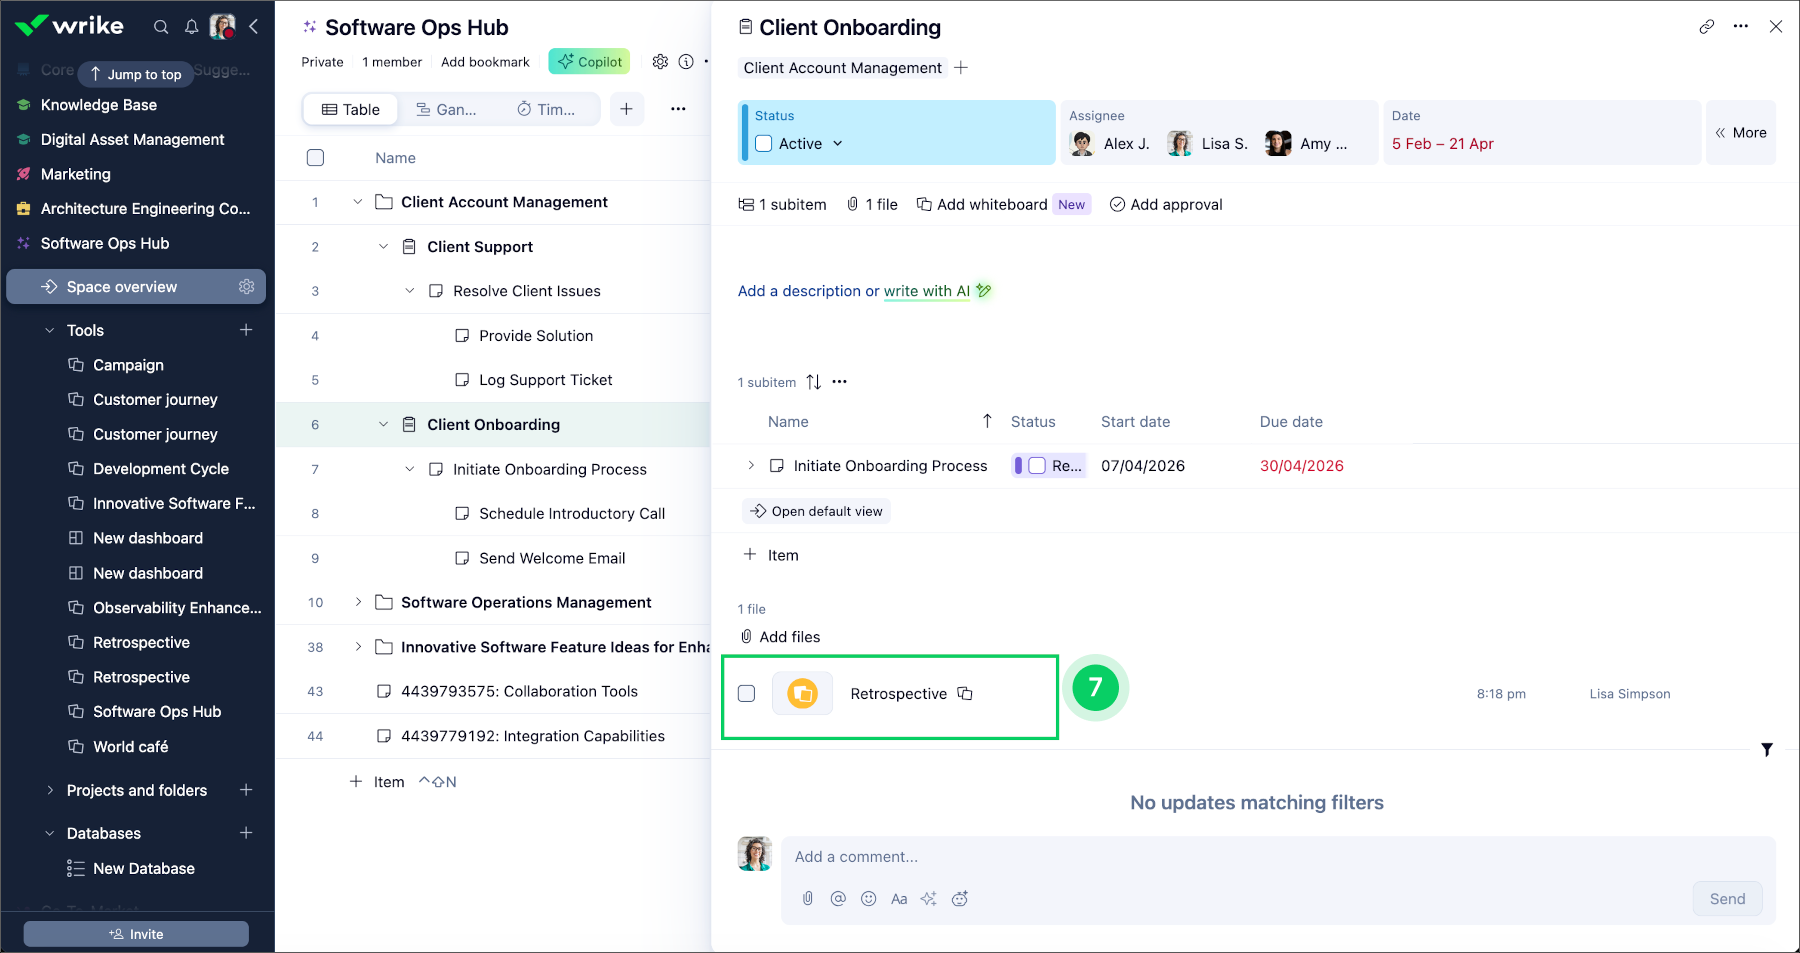The height and width of the screenshot is (953, 1800).
Task: Open World café whiteboard in sidebar
Action: coord(130,747)
